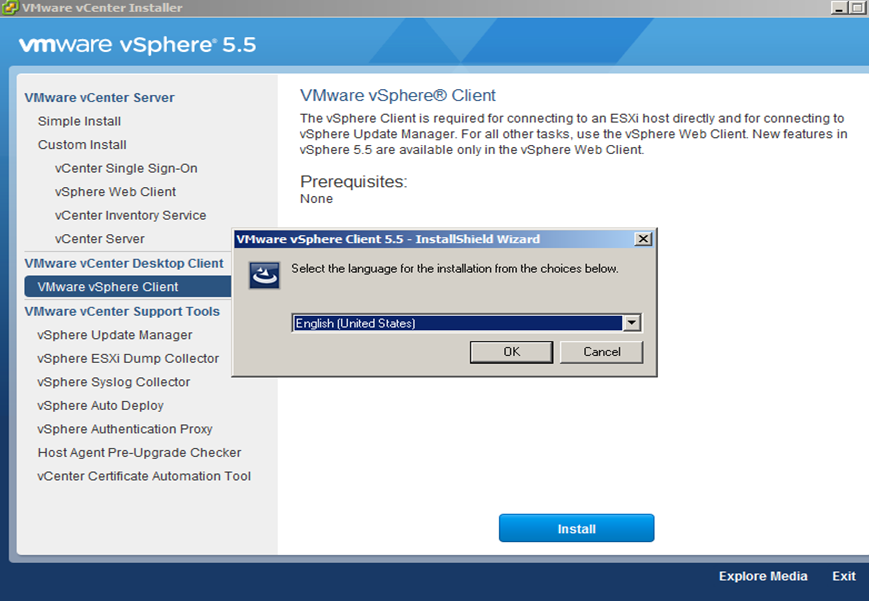The height and width of the screenshot is (601, 869).
Task: Click Exit in the installer footer
Action: click(844, 576)
